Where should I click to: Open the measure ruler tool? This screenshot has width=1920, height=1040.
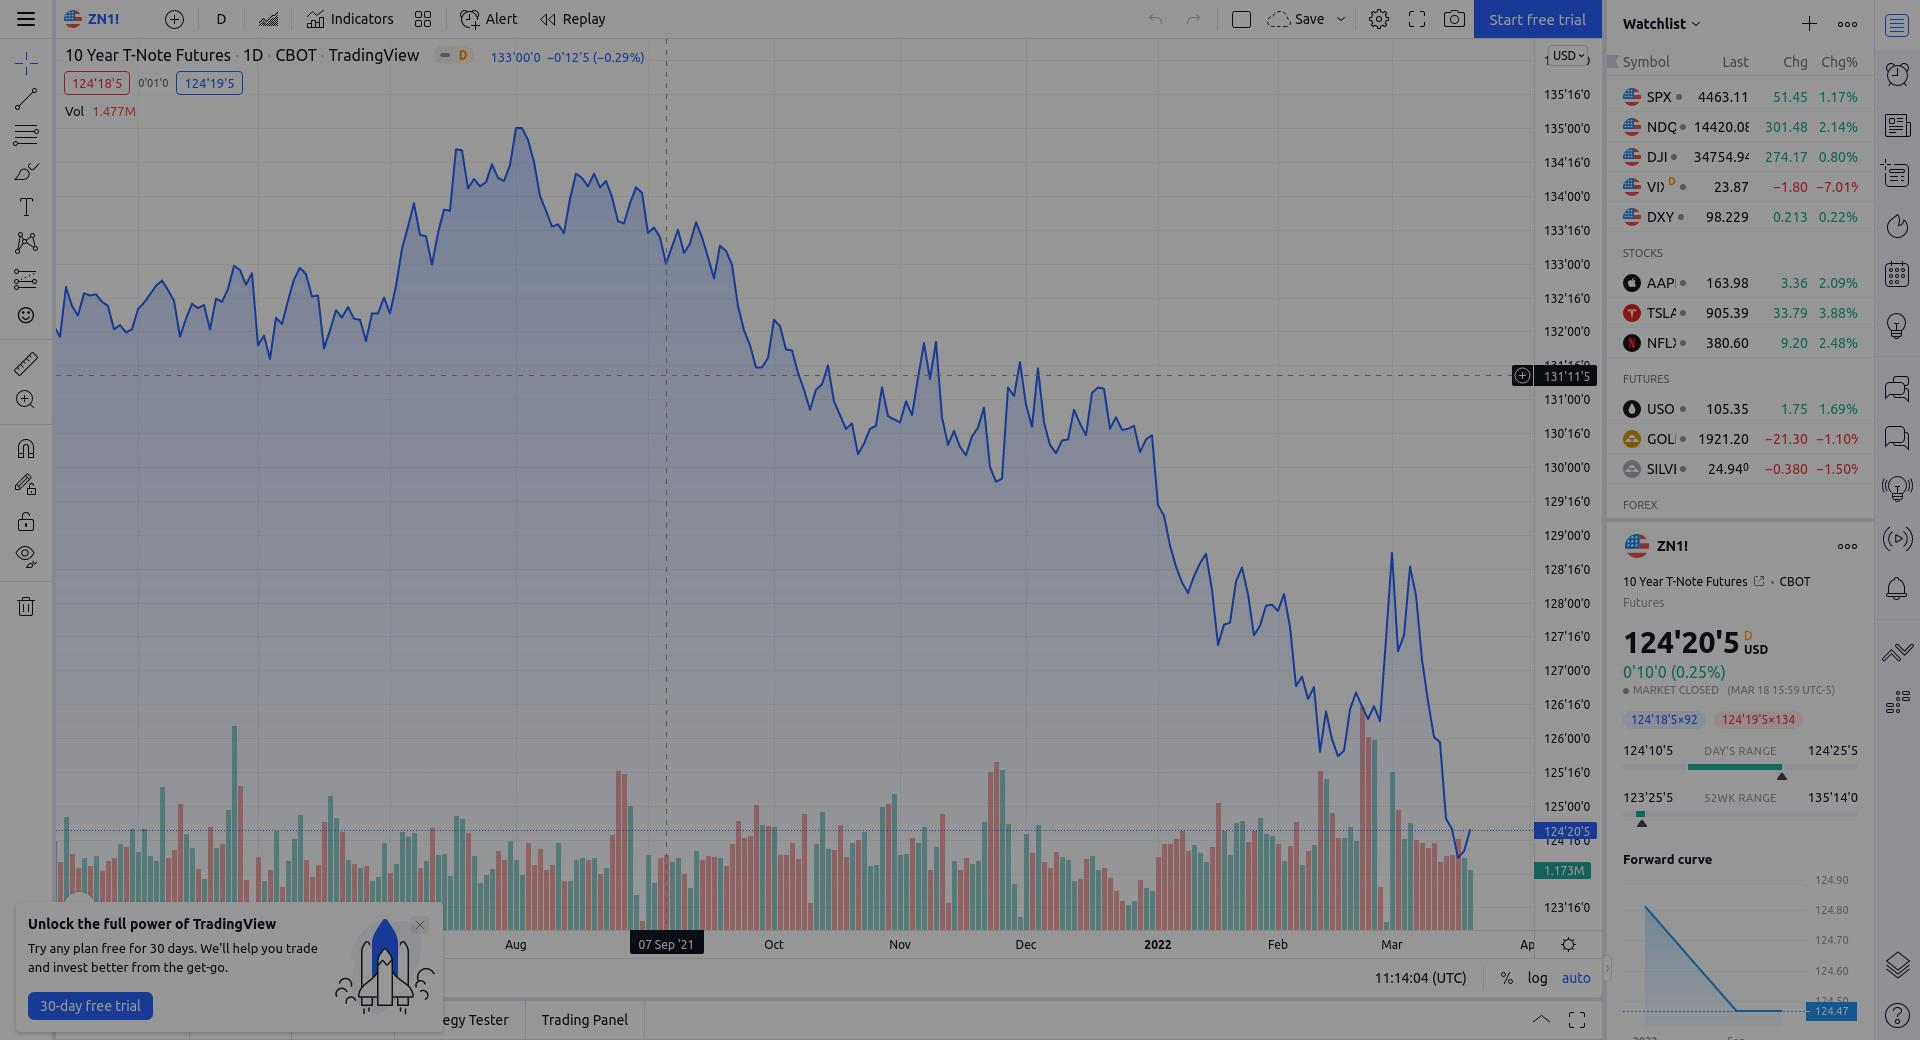(26, 364)
